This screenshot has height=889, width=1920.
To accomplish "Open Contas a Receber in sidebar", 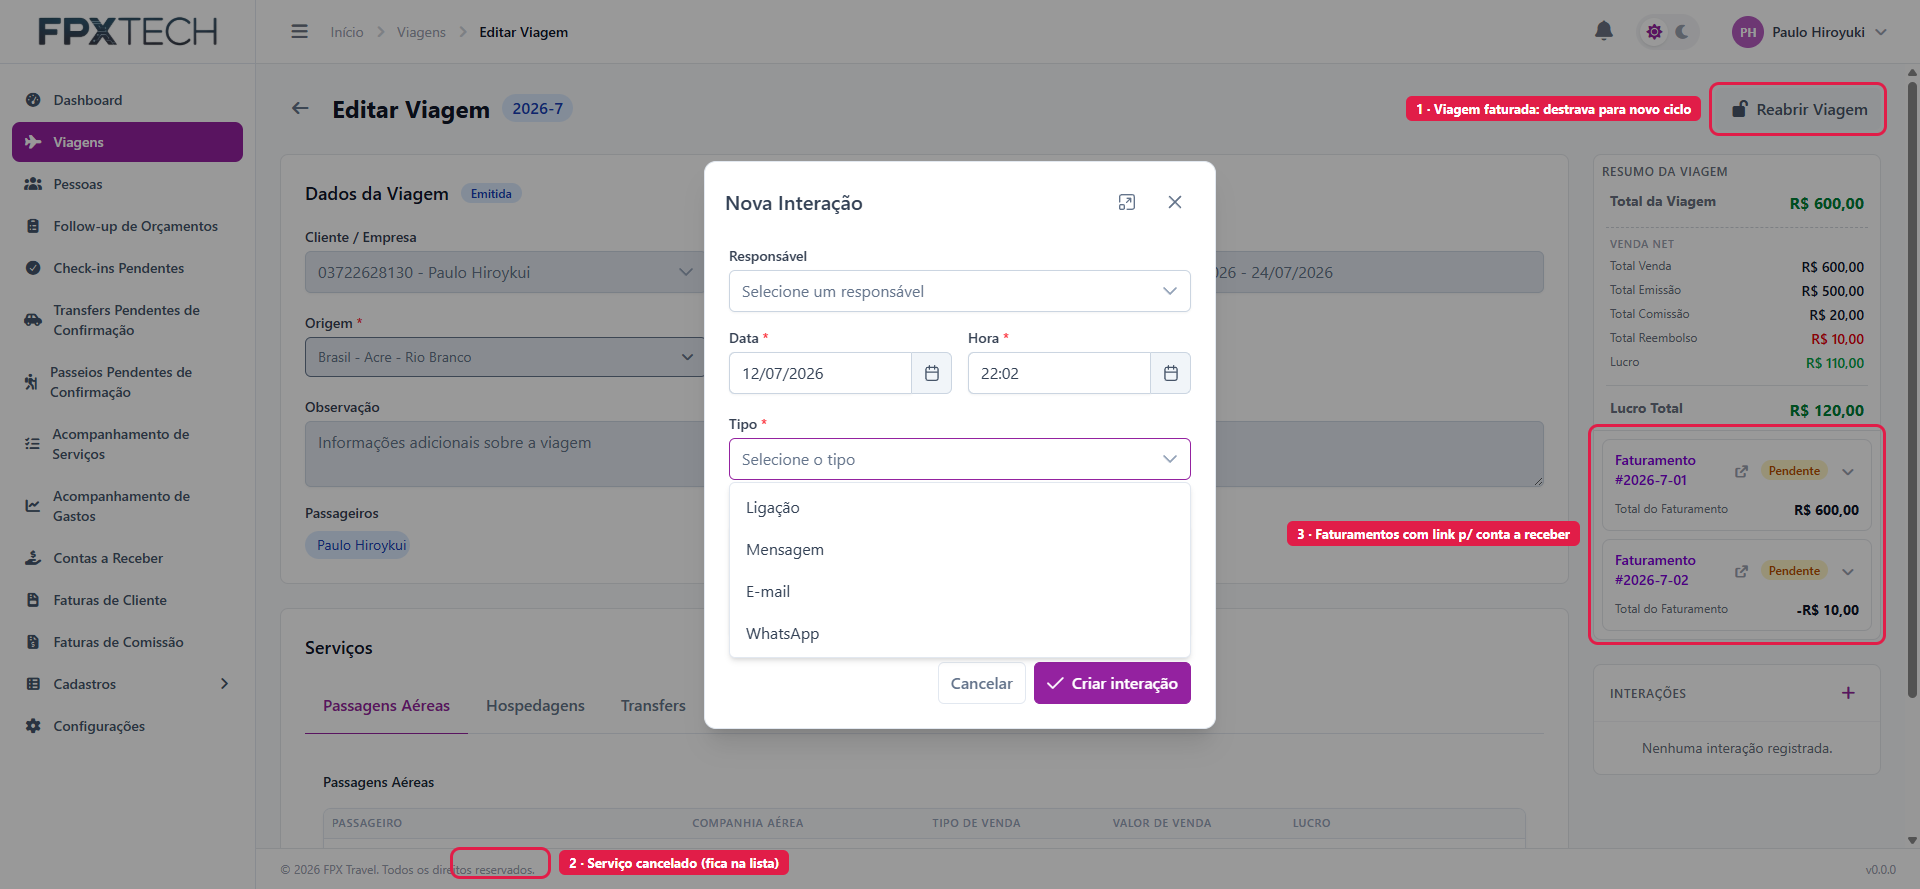I will (x=127, y=558).
